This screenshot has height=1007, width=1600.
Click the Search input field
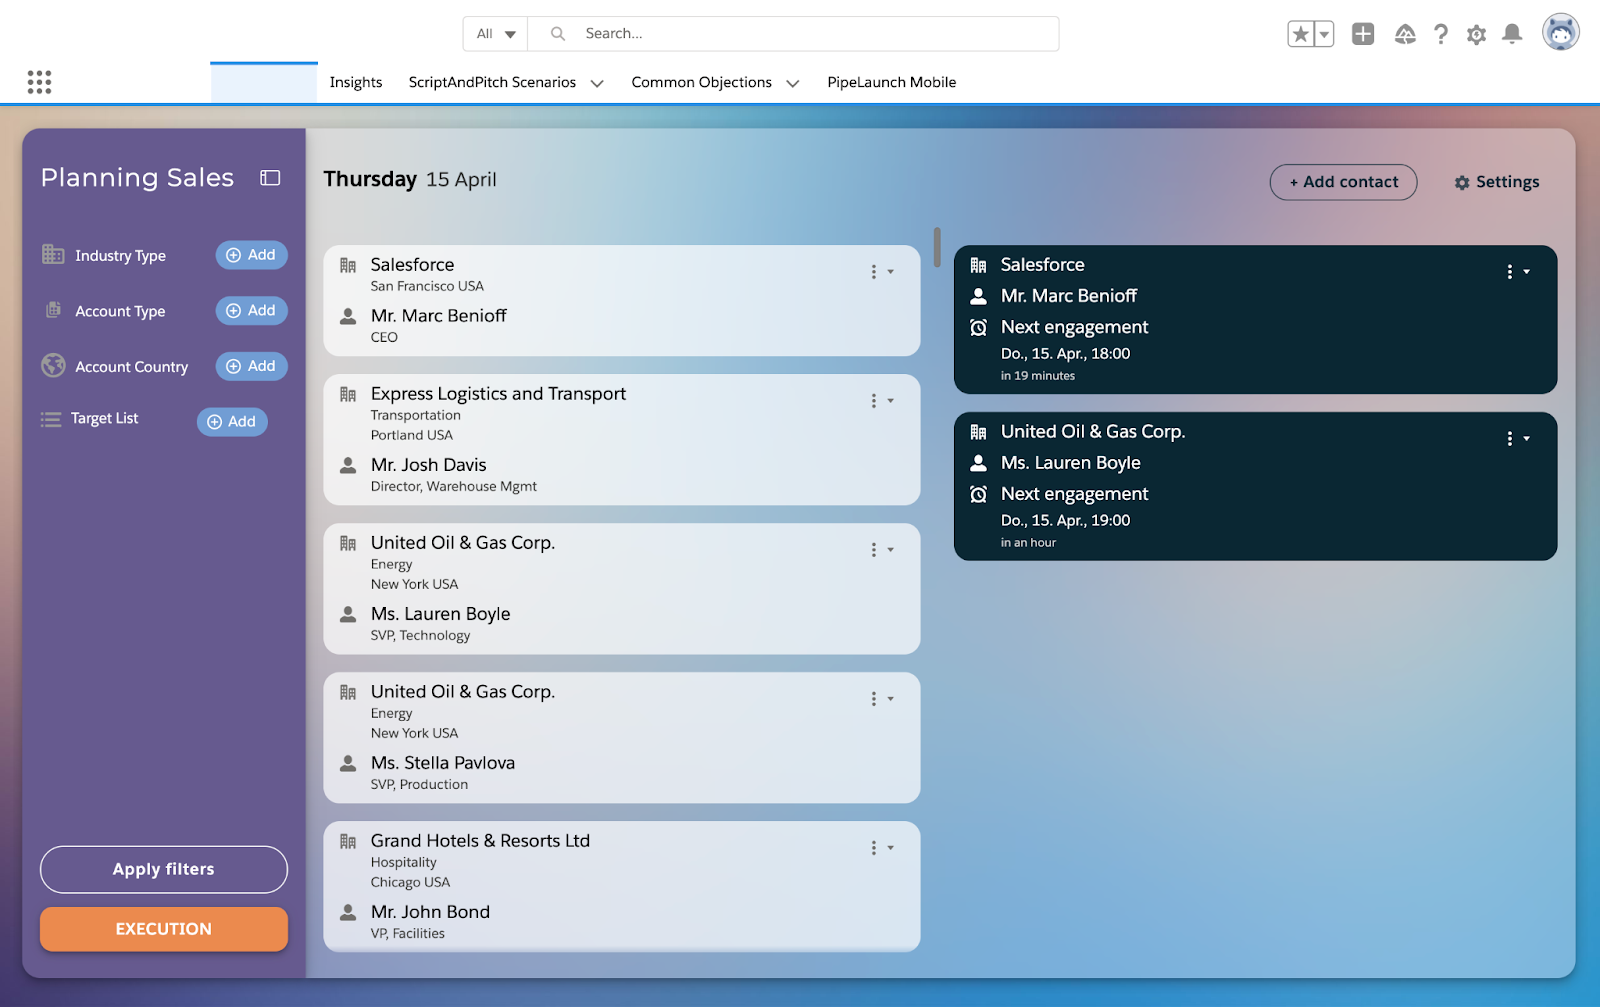click(x=793, y=34)
